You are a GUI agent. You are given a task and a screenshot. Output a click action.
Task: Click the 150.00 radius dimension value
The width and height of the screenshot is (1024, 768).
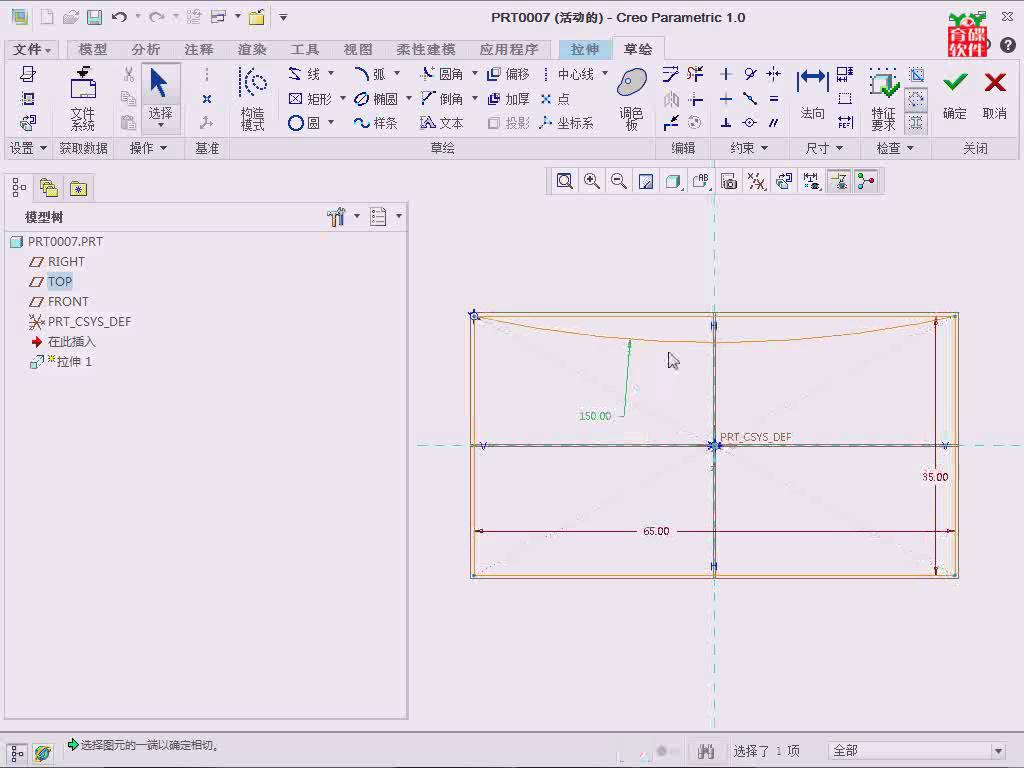(595, 415)
